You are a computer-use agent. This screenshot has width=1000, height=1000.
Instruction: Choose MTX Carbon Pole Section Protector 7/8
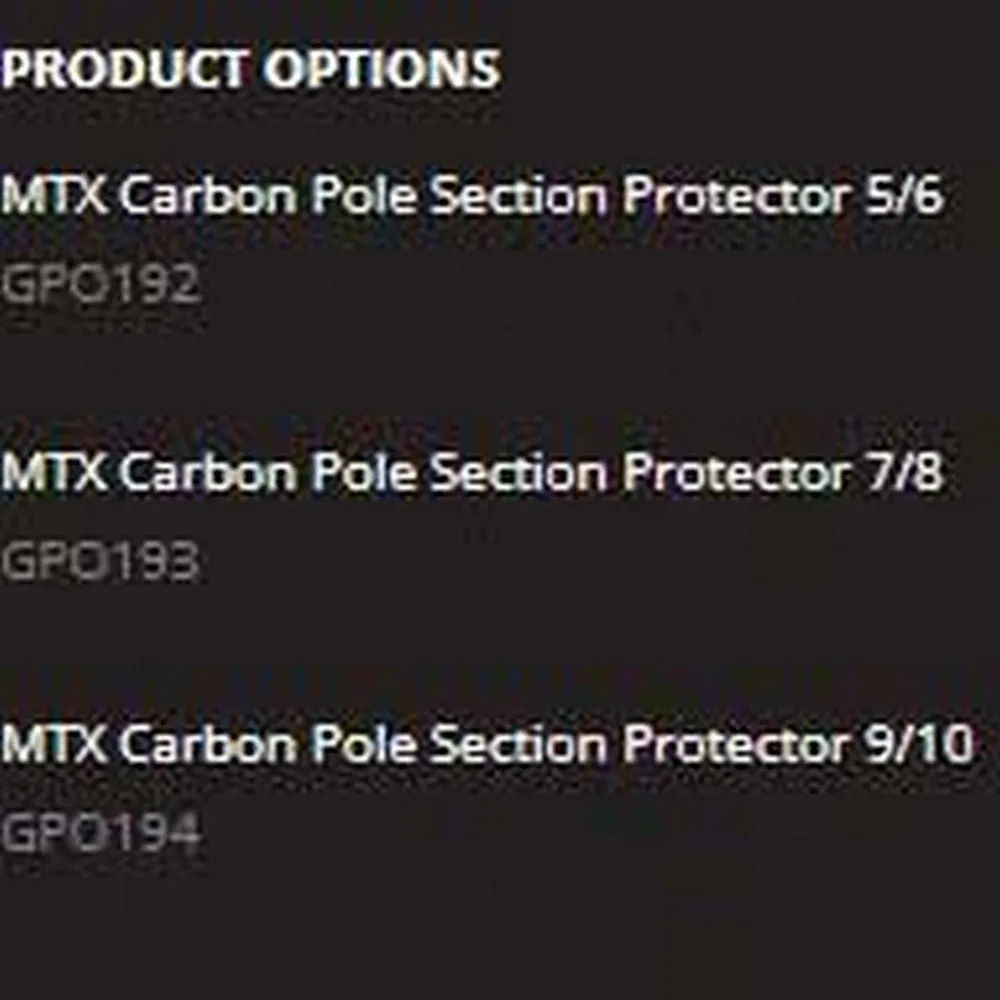[x=472, y=473]
